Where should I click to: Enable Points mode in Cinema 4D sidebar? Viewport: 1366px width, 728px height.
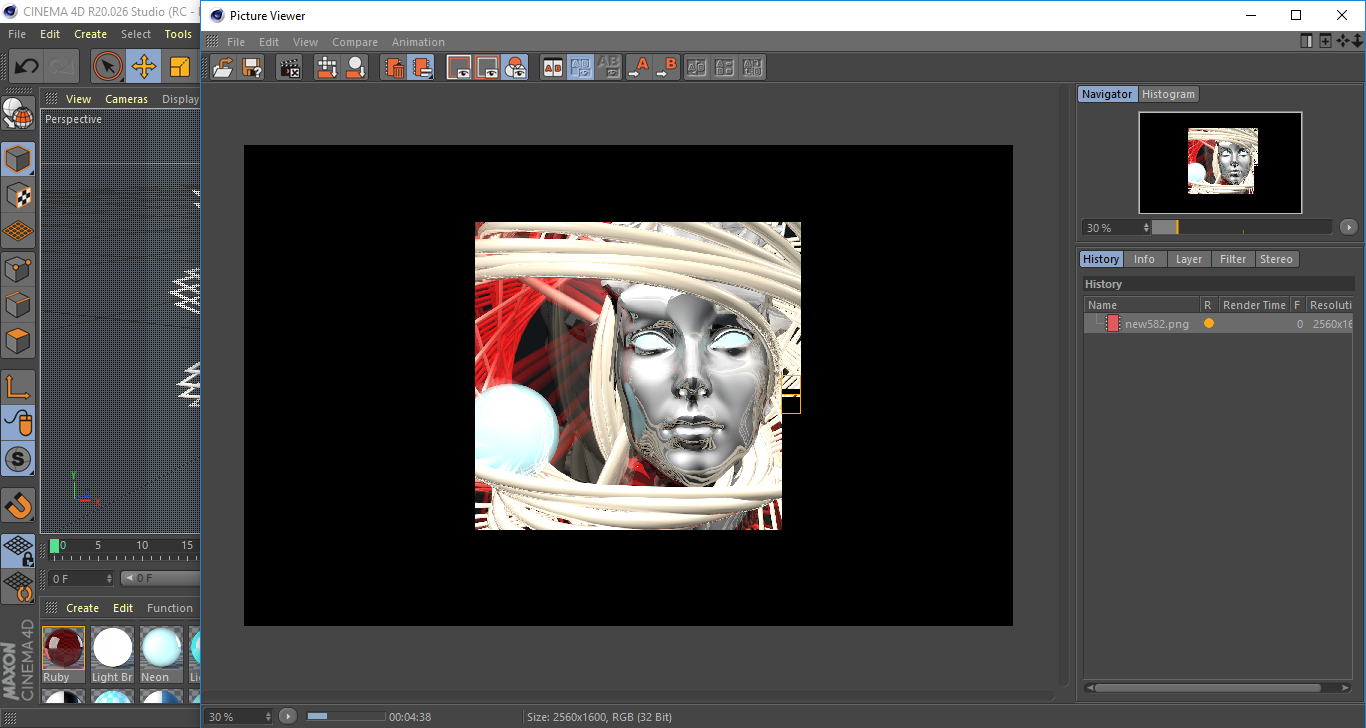(x=18, y=269)
